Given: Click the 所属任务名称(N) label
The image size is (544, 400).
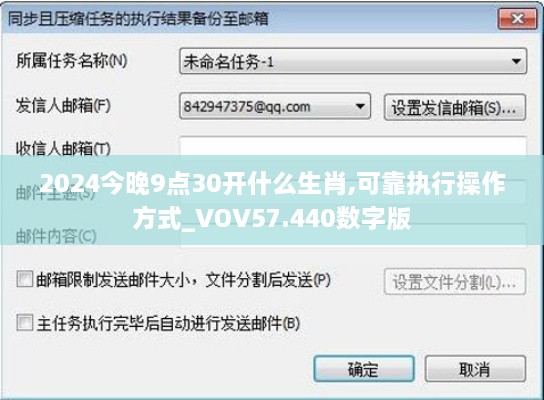Looking at the screenshot, I should 72,61.
